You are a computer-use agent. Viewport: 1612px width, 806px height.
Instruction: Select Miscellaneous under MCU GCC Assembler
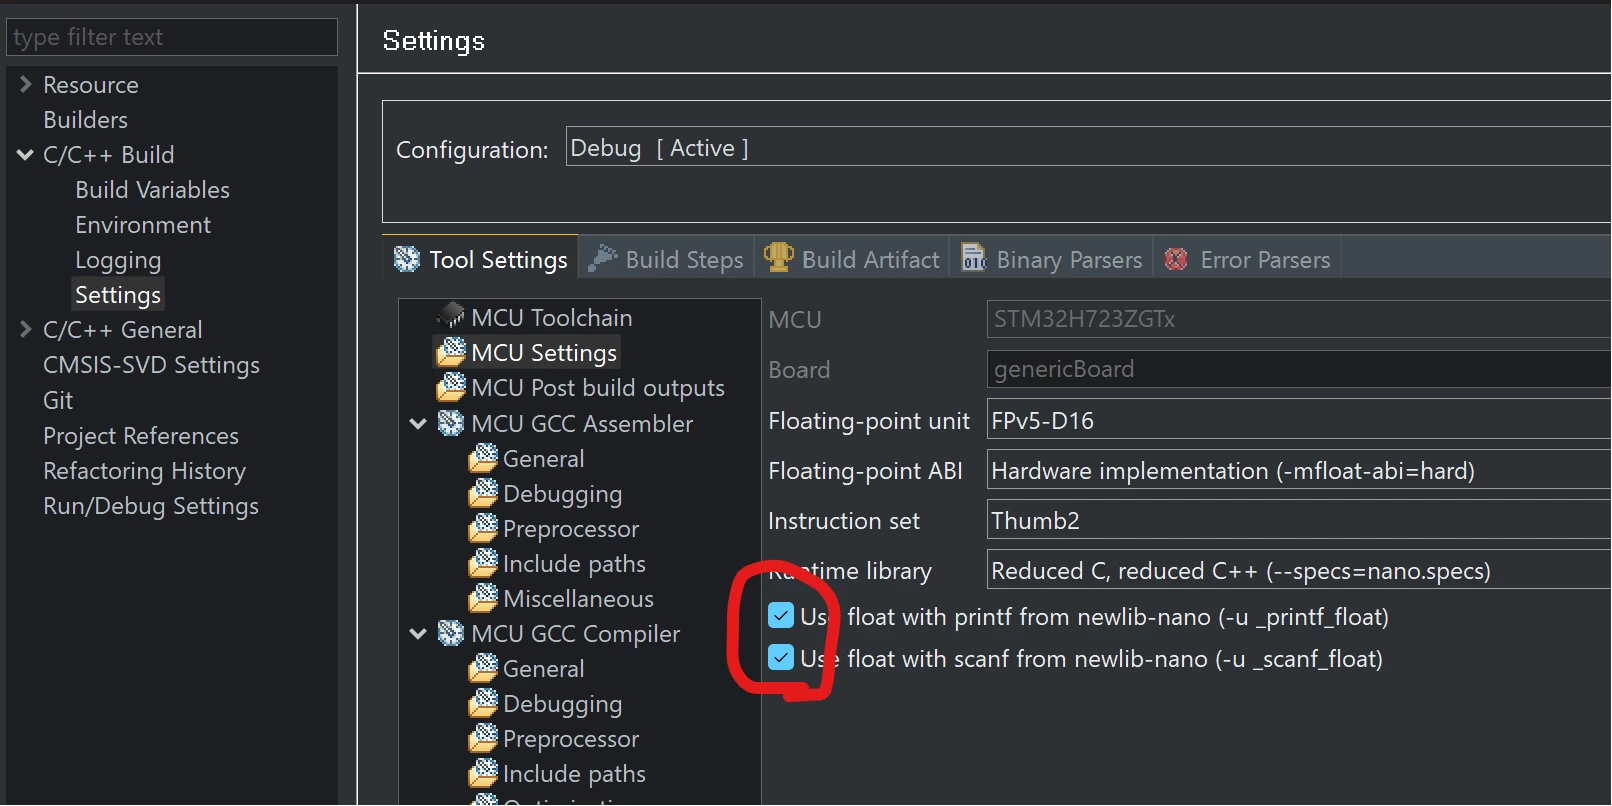point(578,598)
